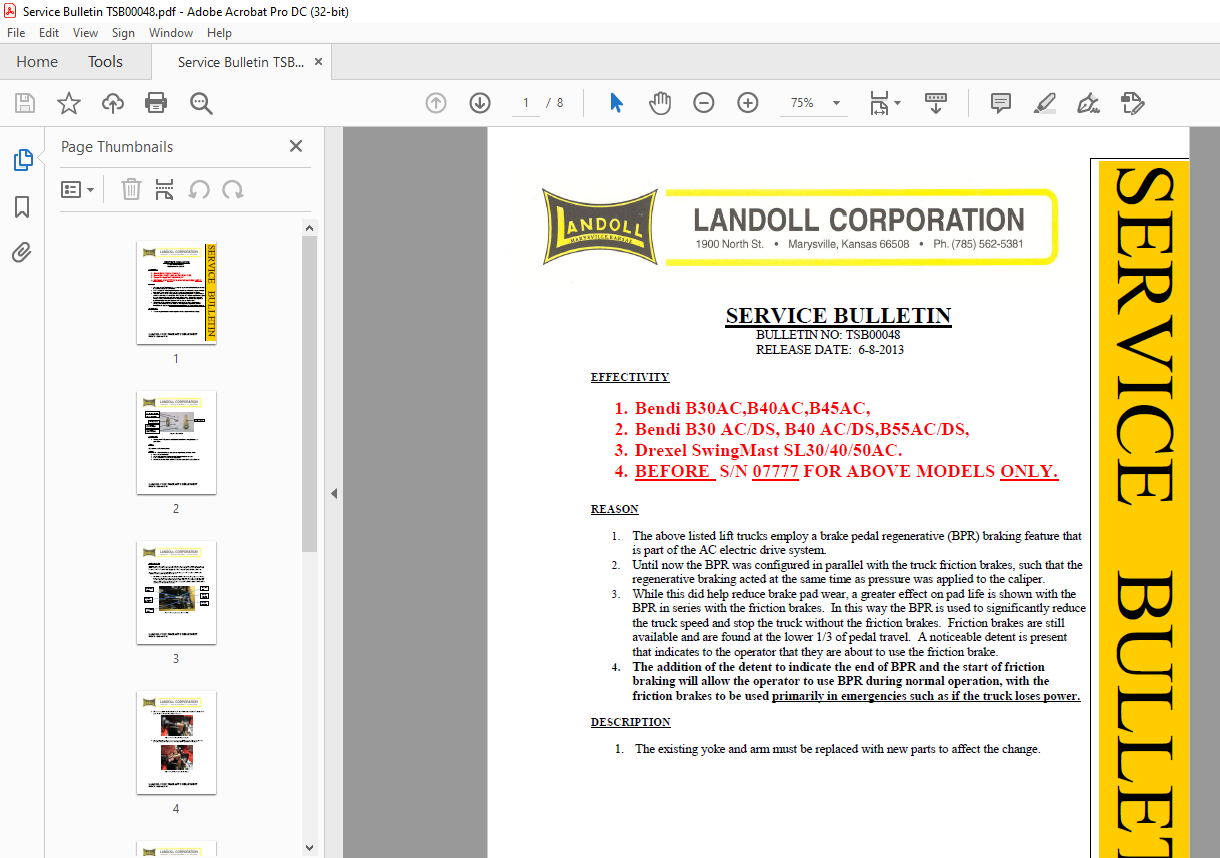Close the Page Thumbnails panel
The width and height of the screenshot is (1220, 858).
296,146
